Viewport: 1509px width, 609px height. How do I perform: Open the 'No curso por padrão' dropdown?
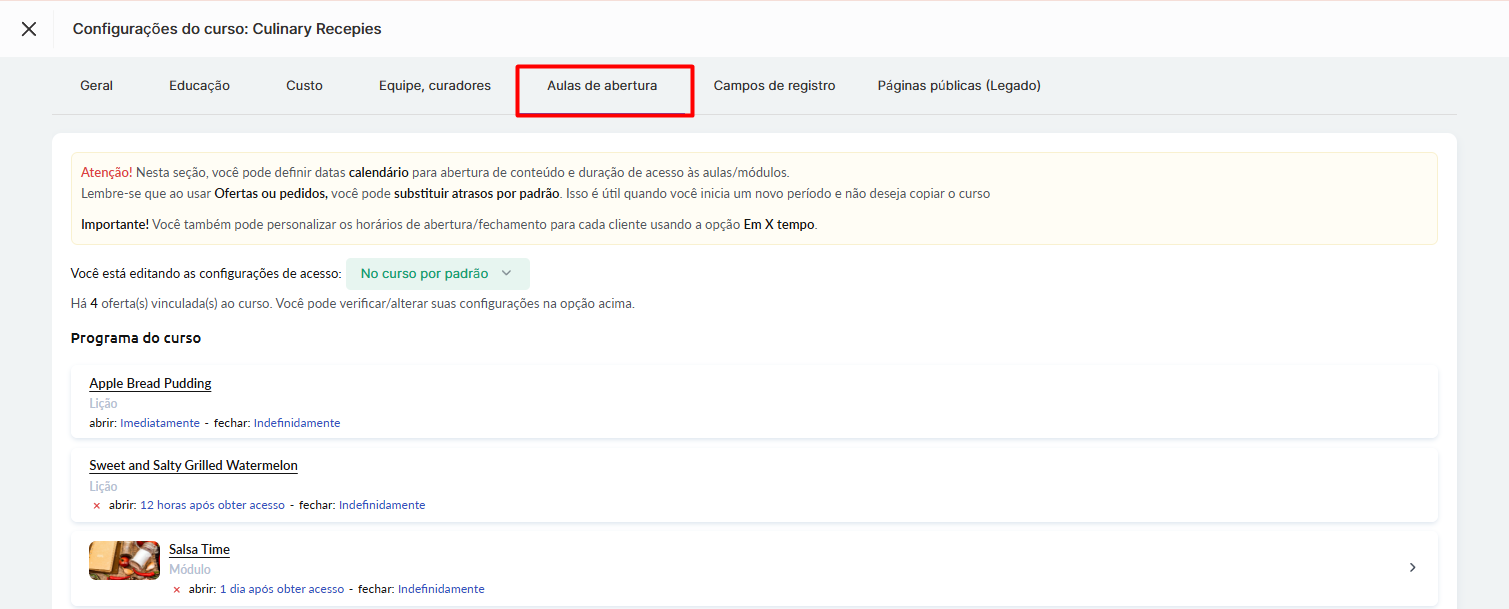click(437, 274)
